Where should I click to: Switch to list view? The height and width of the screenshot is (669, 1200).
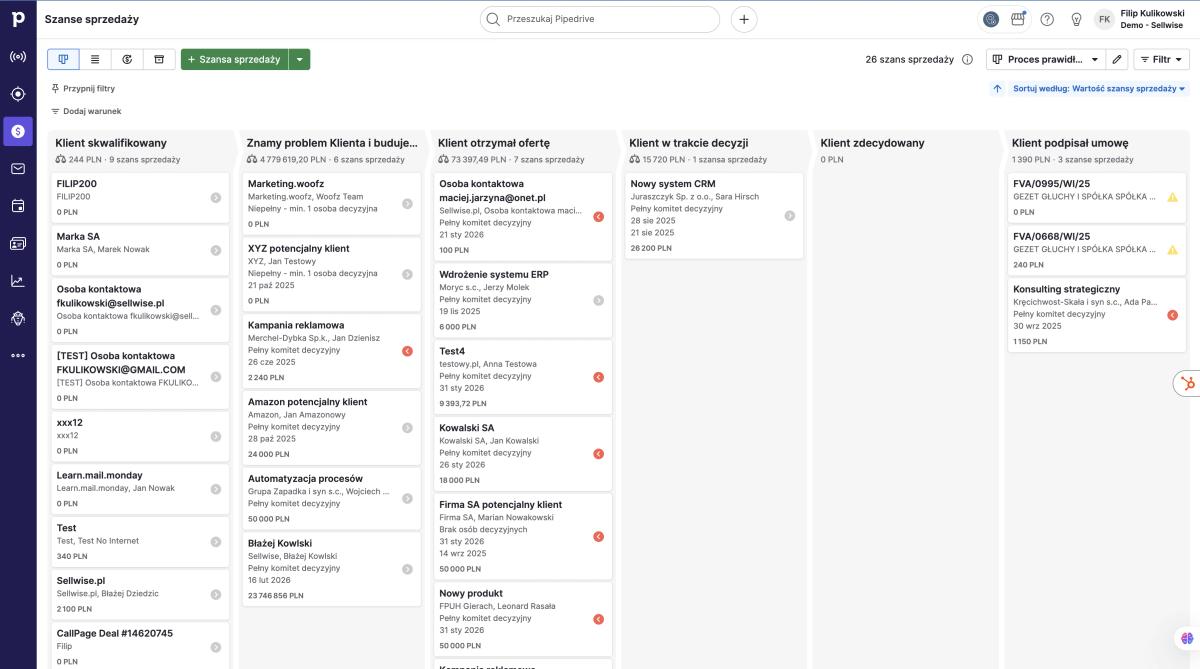pyautogui.click(x=95, y=60)
